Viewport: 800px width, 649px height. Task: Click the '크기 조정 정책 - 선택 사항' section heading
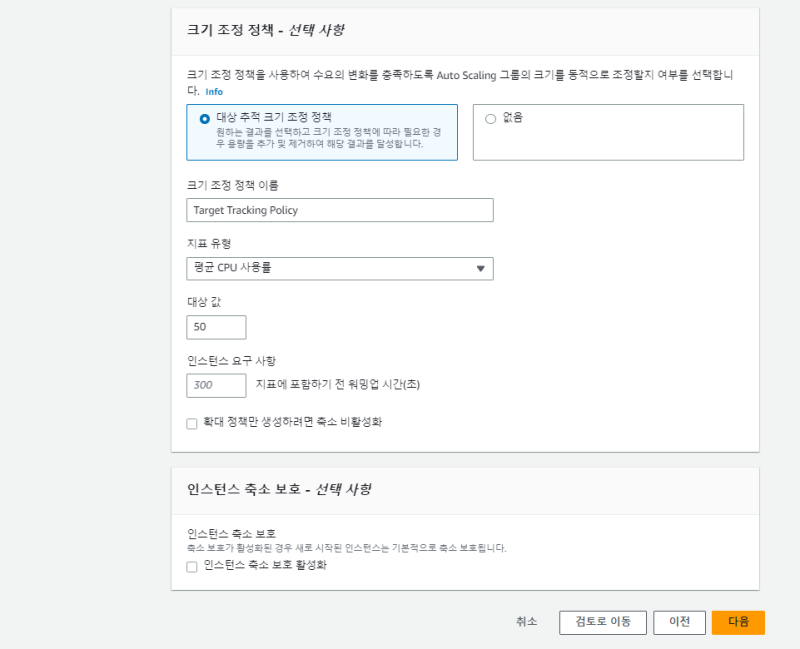click(266, 30)
